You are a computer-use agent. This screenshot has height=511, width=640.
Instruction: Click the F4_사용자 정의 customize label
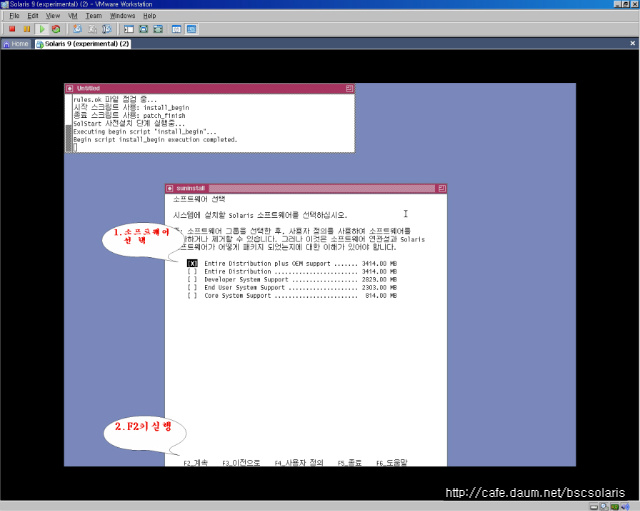299,463
